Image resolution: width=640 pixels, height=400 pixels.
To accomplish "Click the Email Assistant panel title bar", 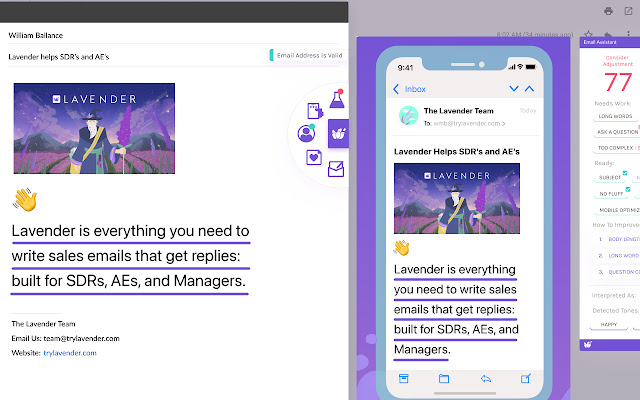I will [610, 42].
